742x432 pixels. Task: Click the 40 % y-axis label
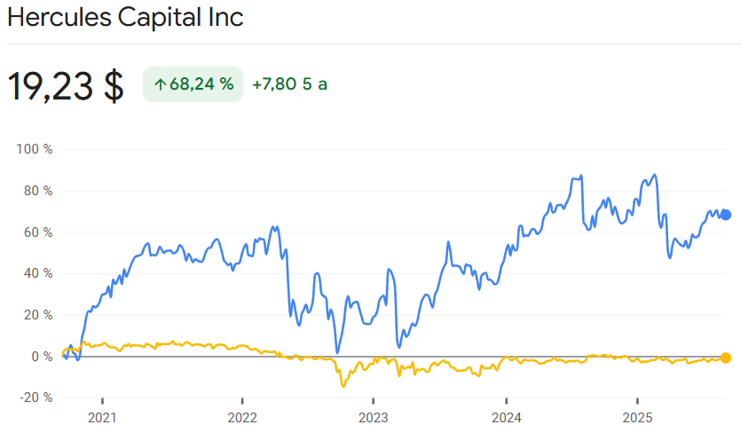[x=37, y=273]
